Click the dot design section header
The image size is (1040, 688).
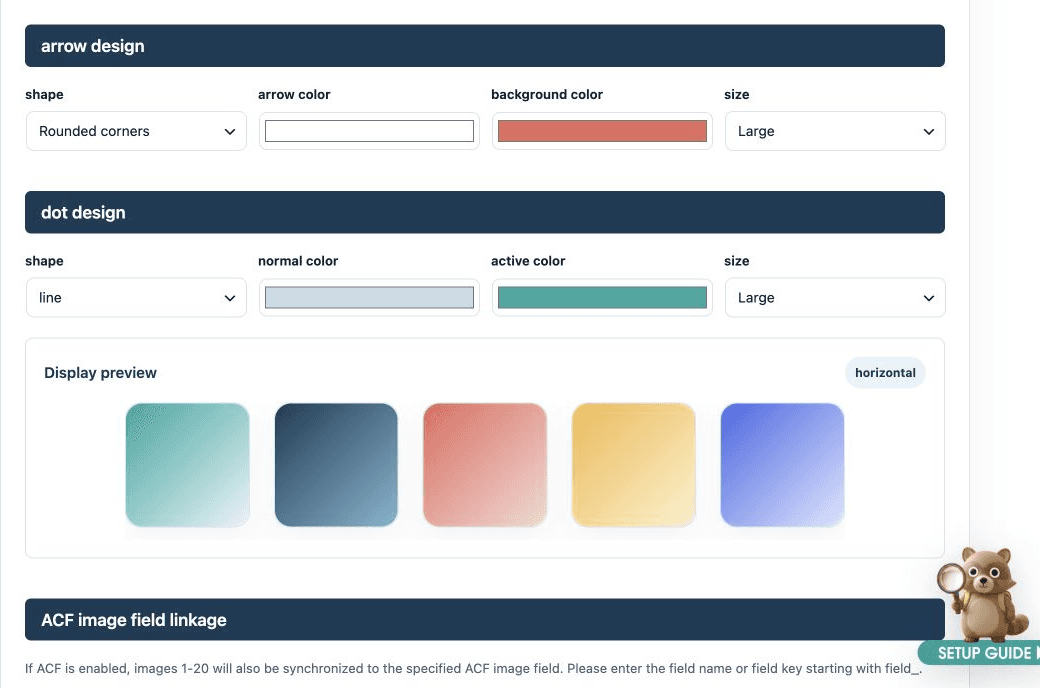tap(485, 212)
